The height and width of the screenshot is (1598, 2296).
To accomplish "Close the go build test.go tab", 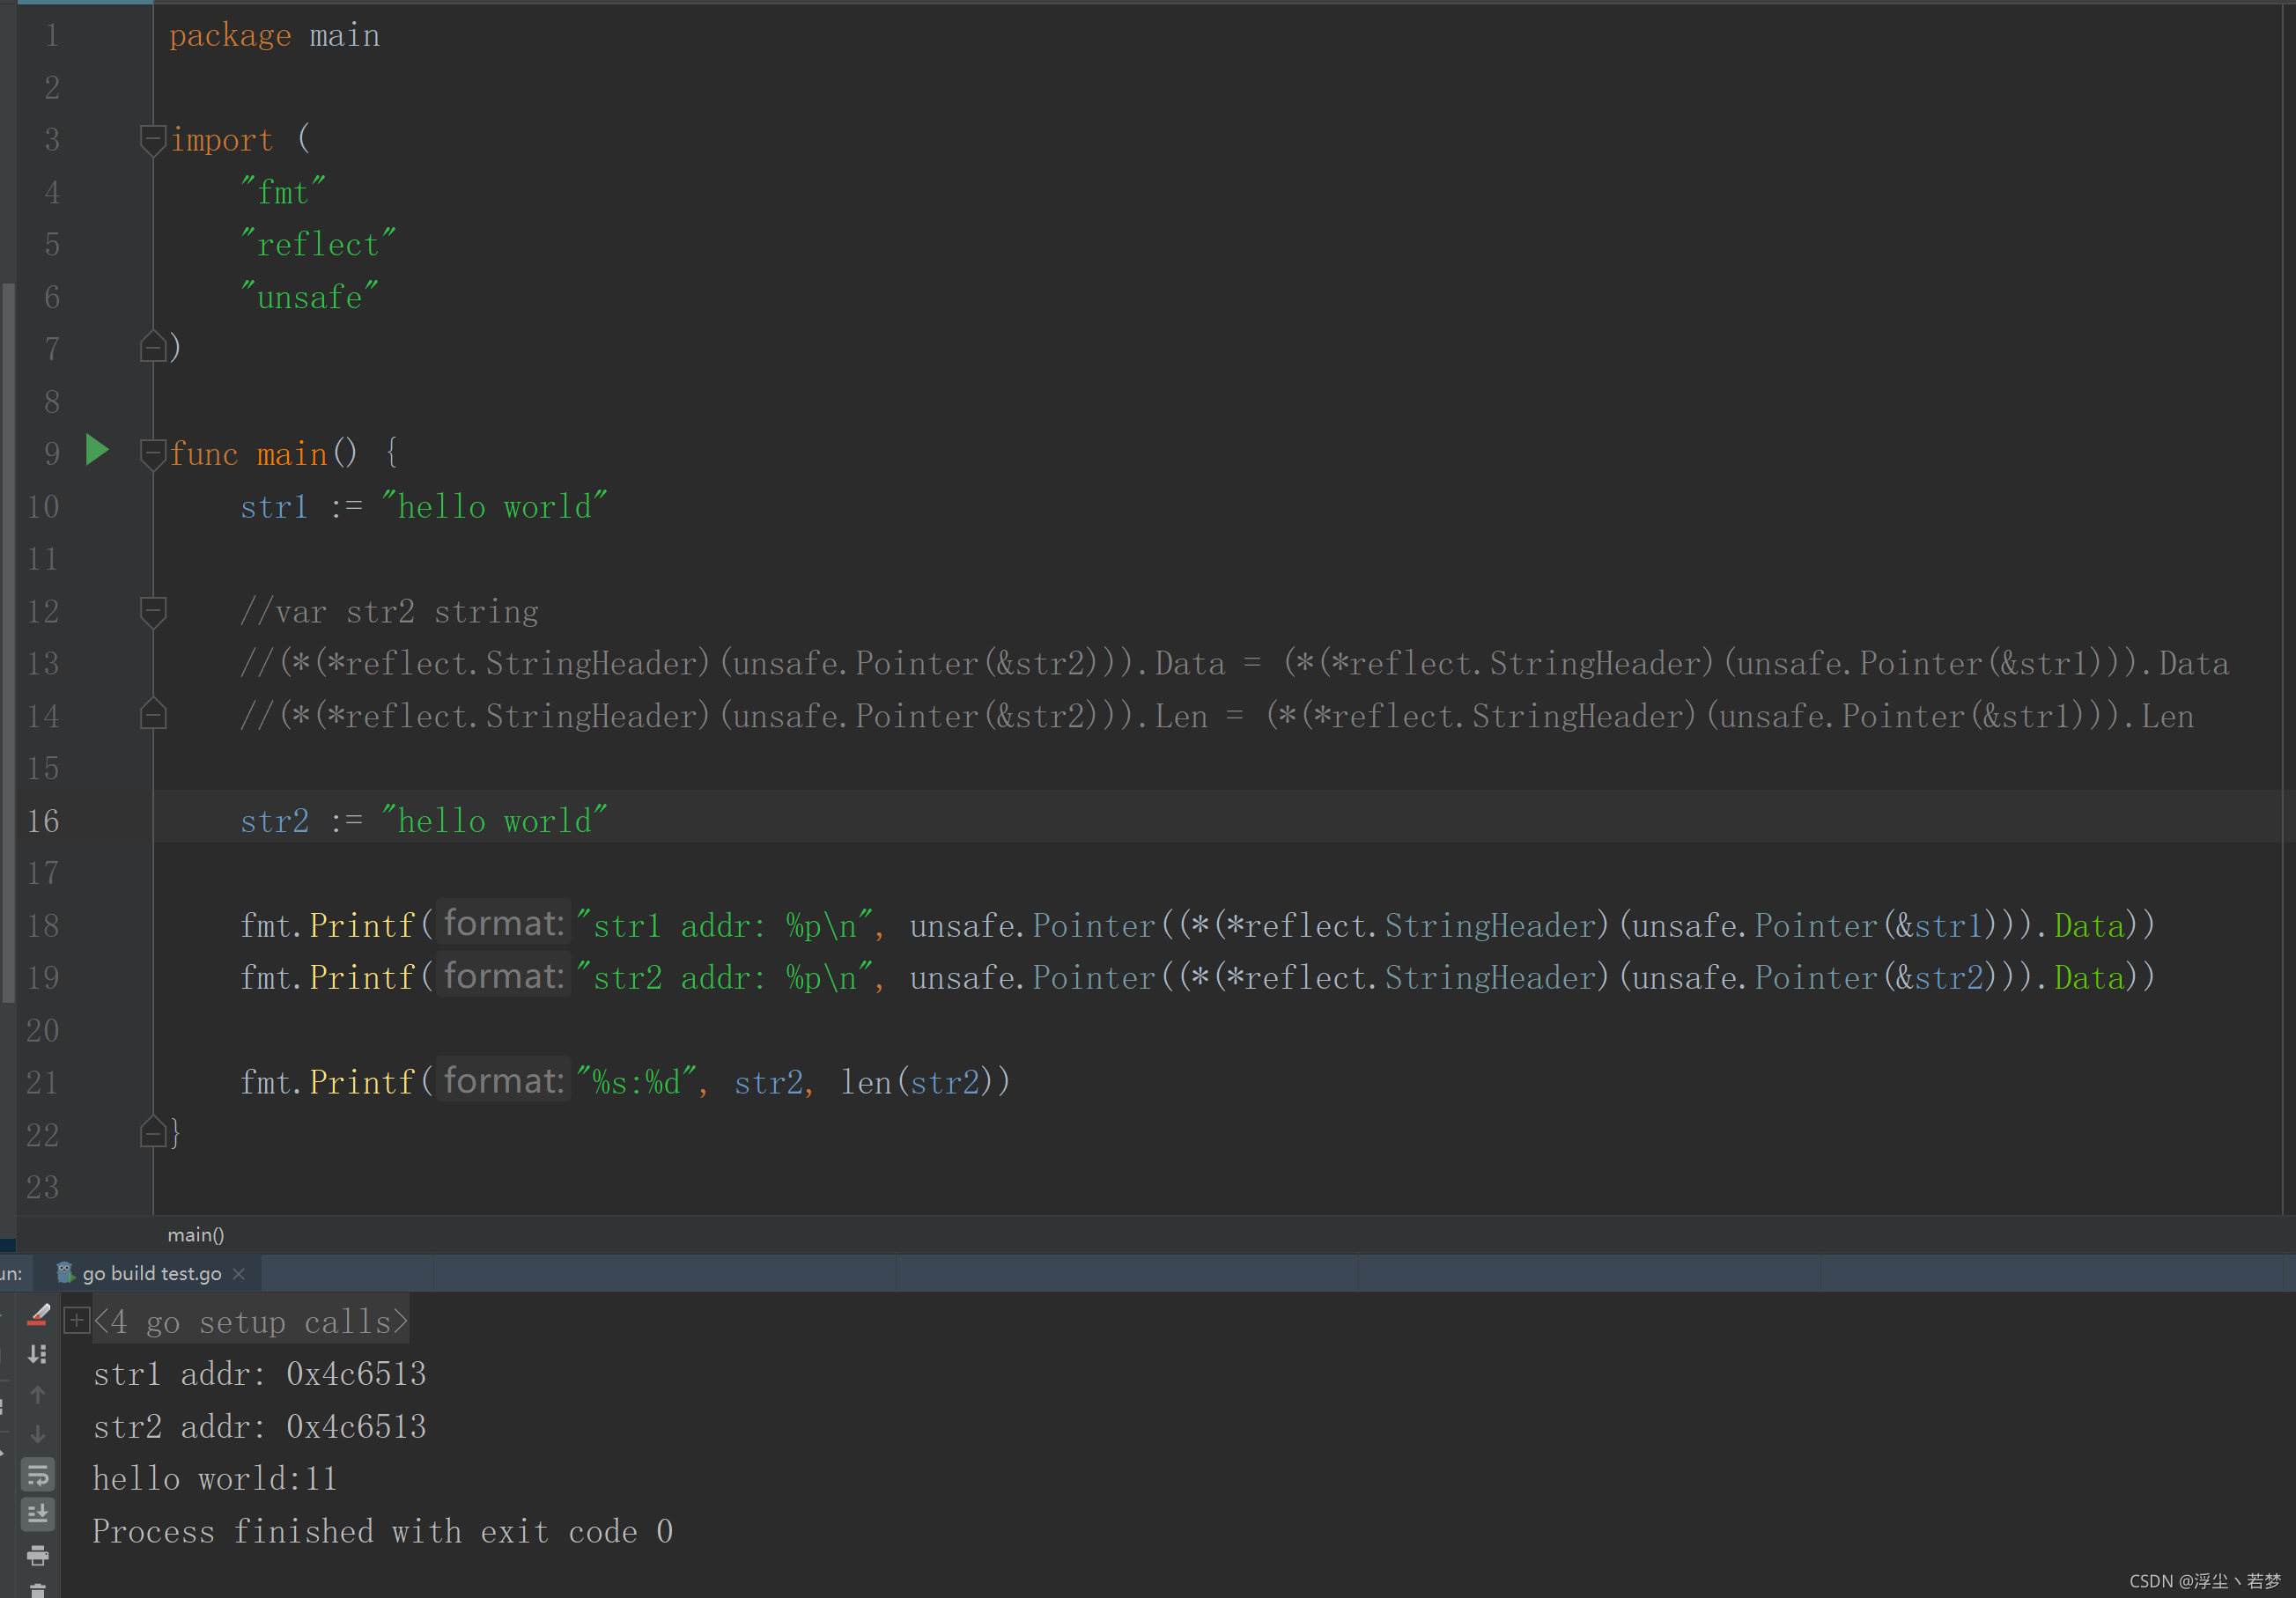I will pyautogui.click(x=239, y=1273).
